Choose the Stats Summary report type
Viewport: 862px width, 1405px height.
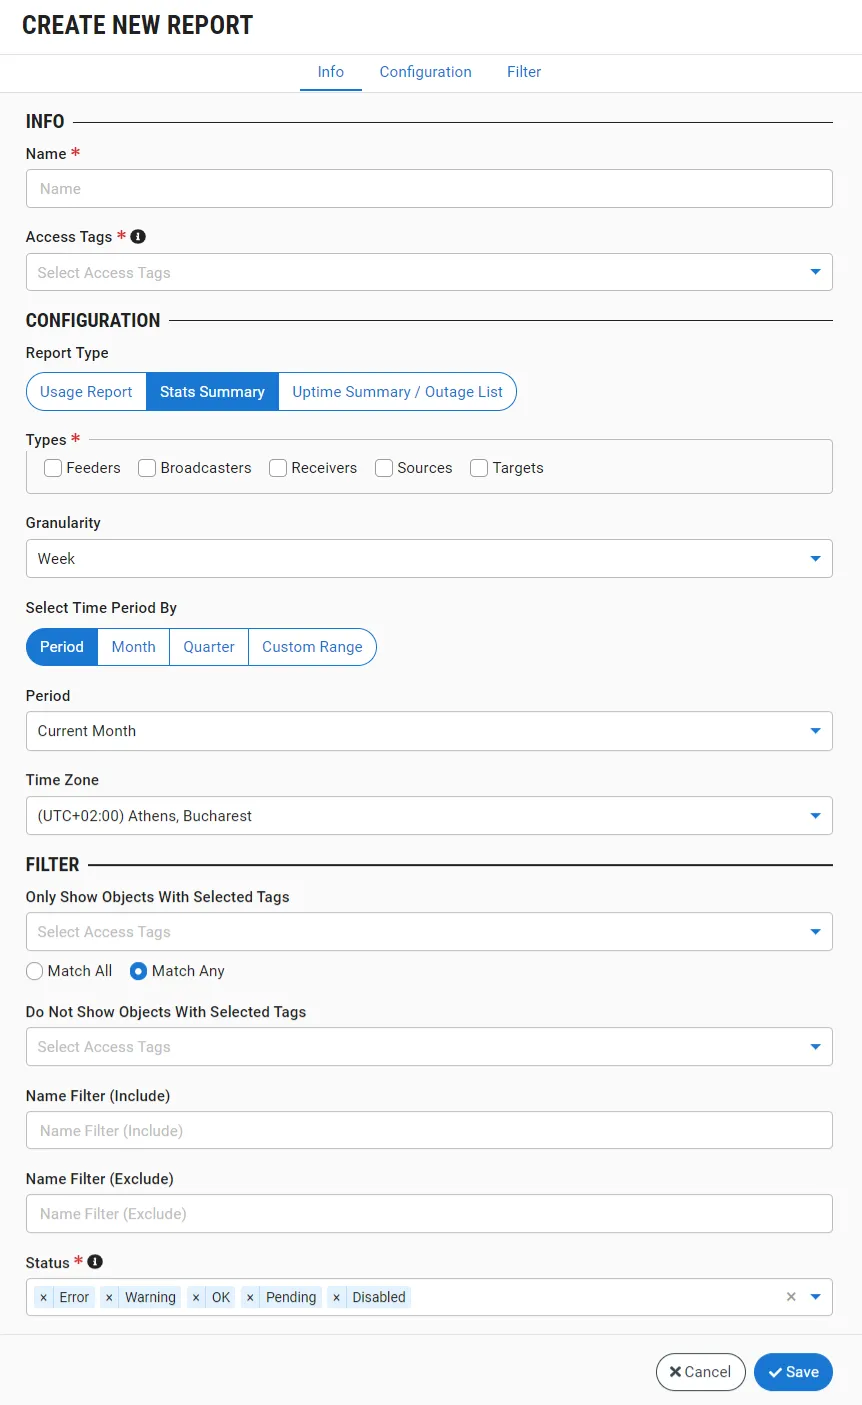coord(212,392)
